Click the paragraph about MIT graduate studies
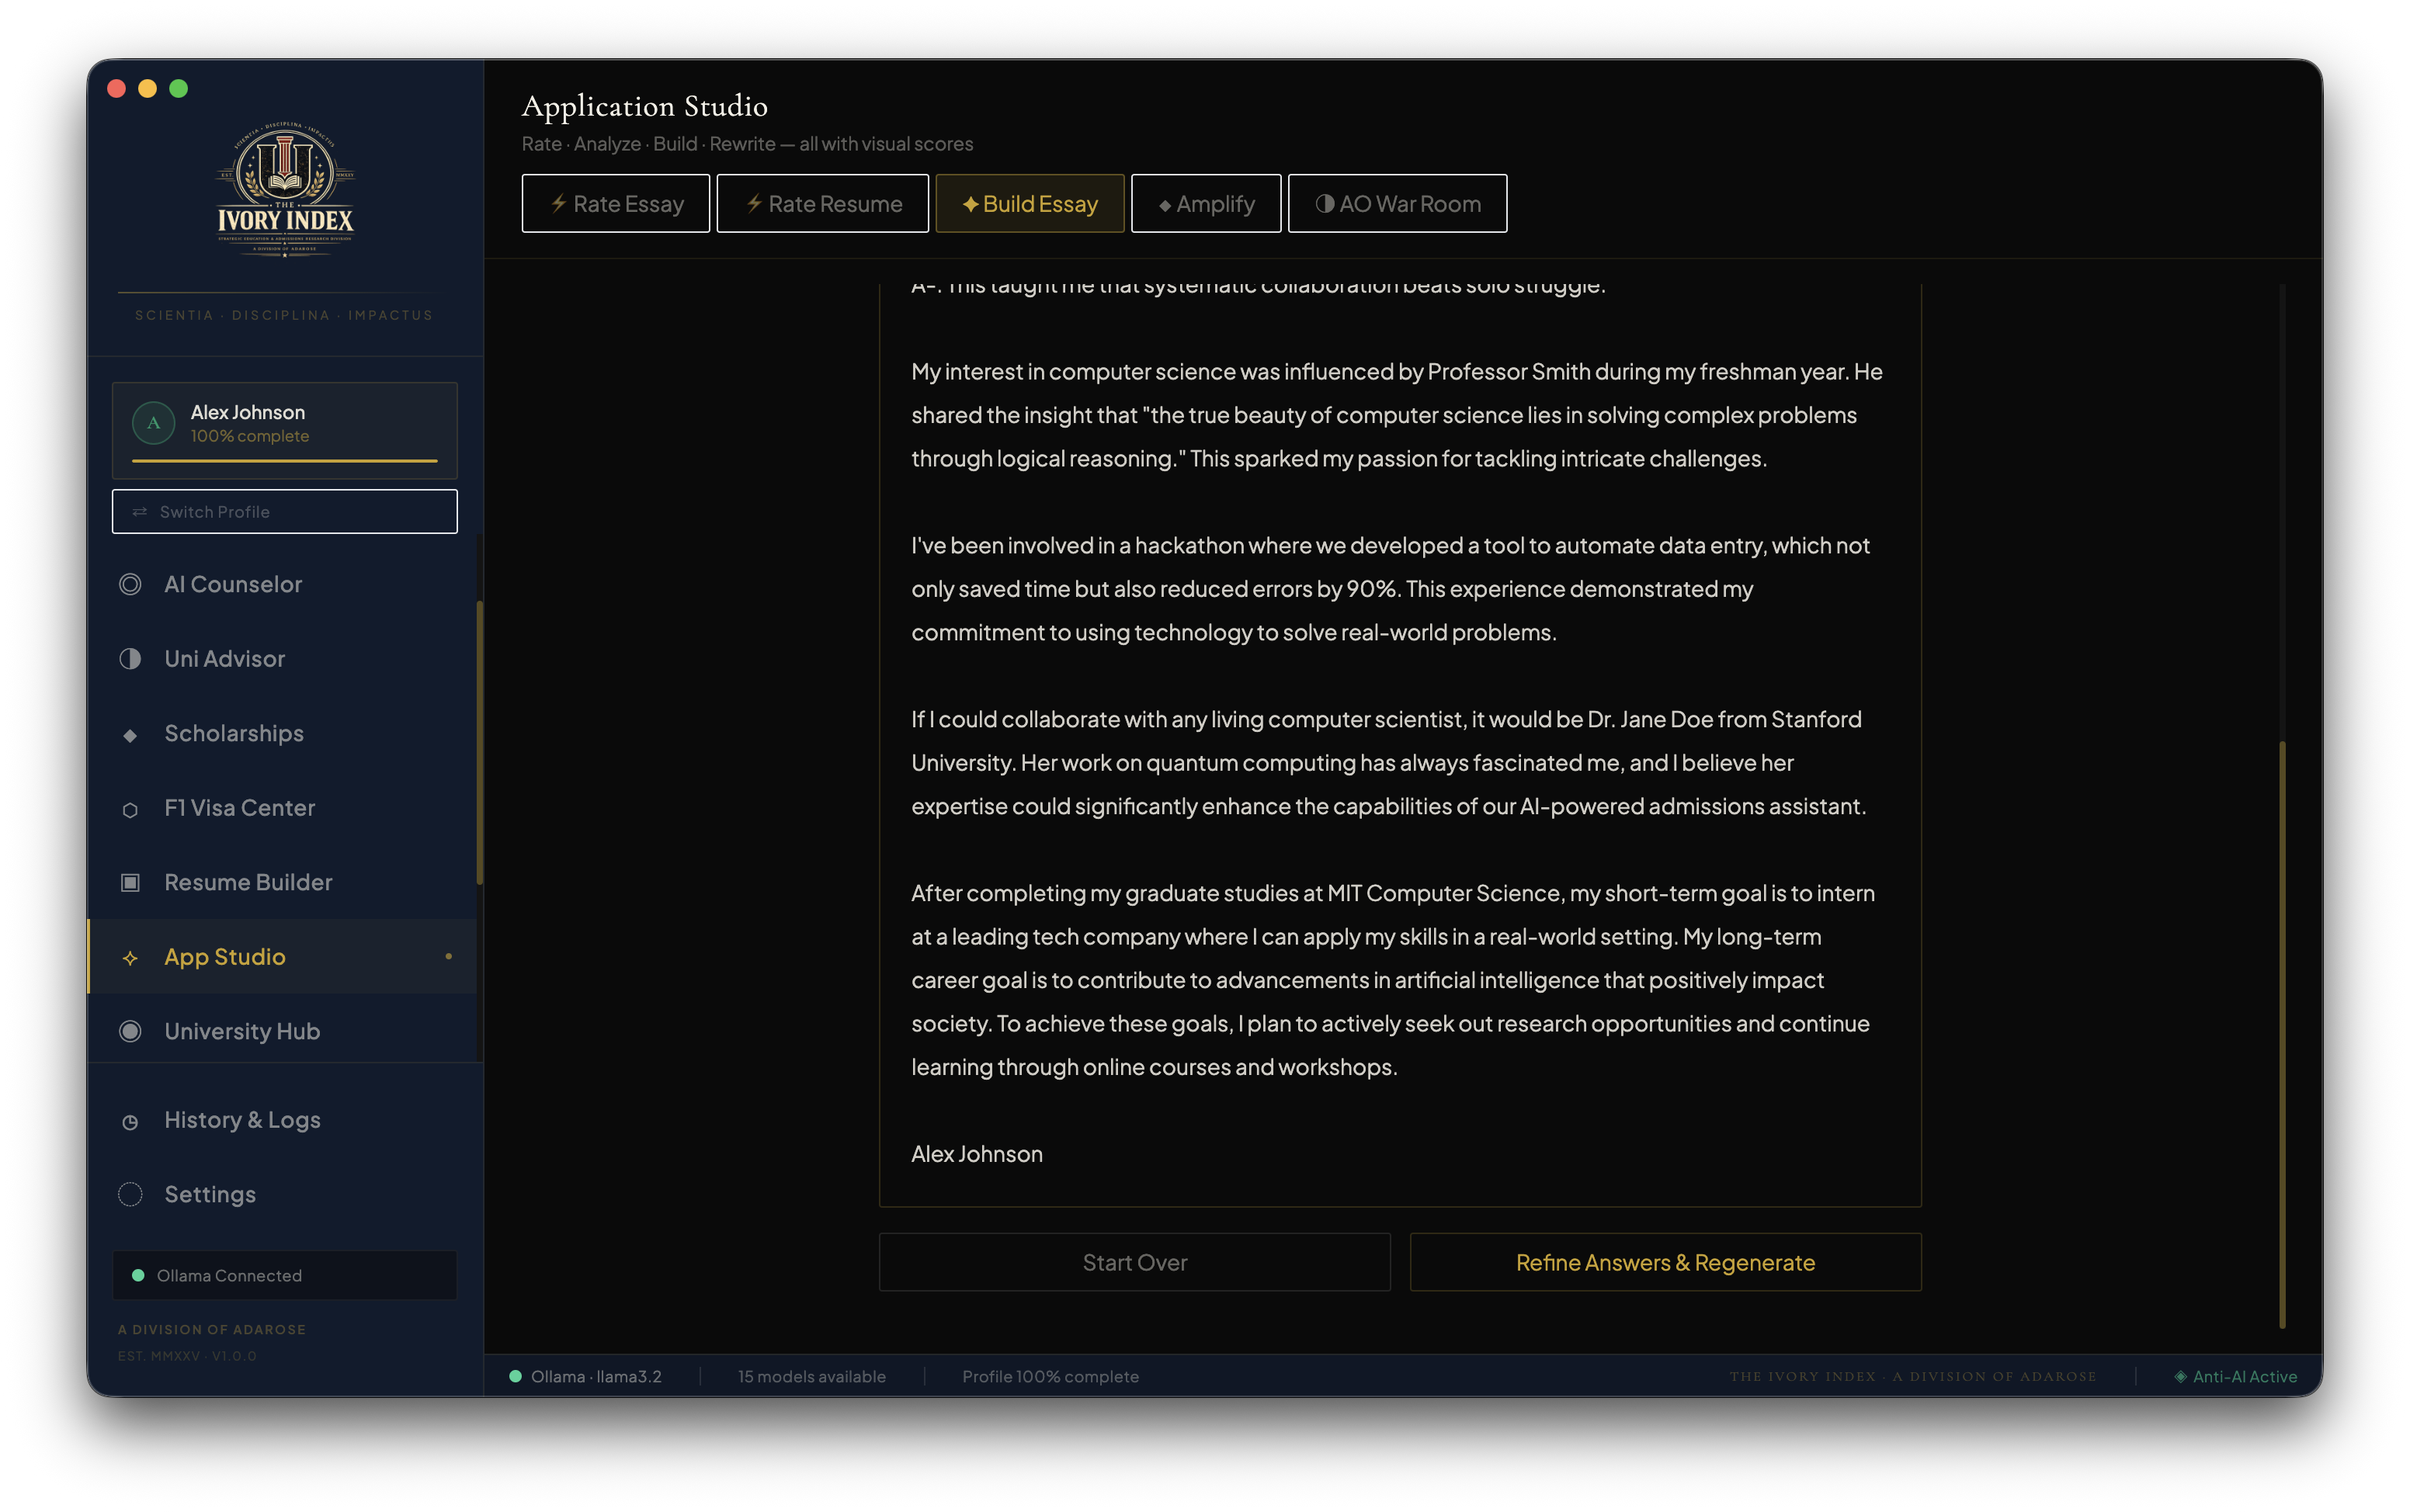 (x=1393, y=980)
